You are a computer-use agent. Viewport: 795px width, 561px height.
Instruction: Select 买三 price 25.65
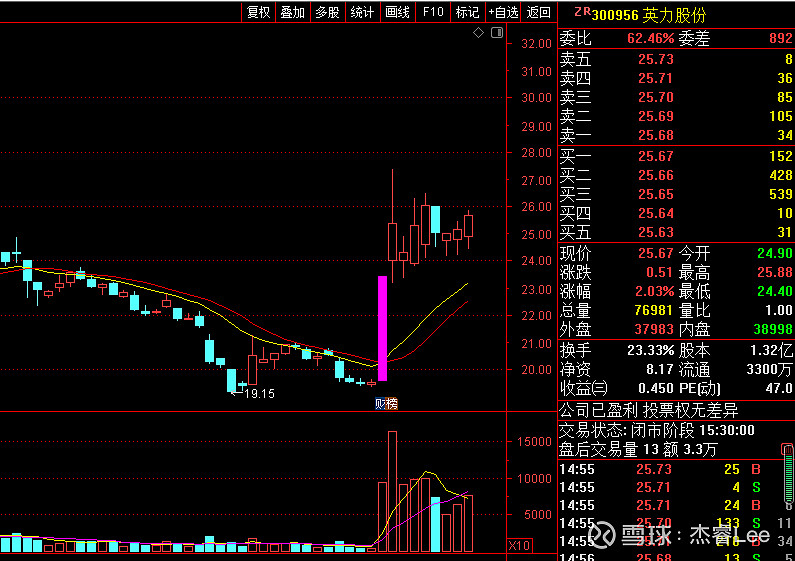[656, 194]
